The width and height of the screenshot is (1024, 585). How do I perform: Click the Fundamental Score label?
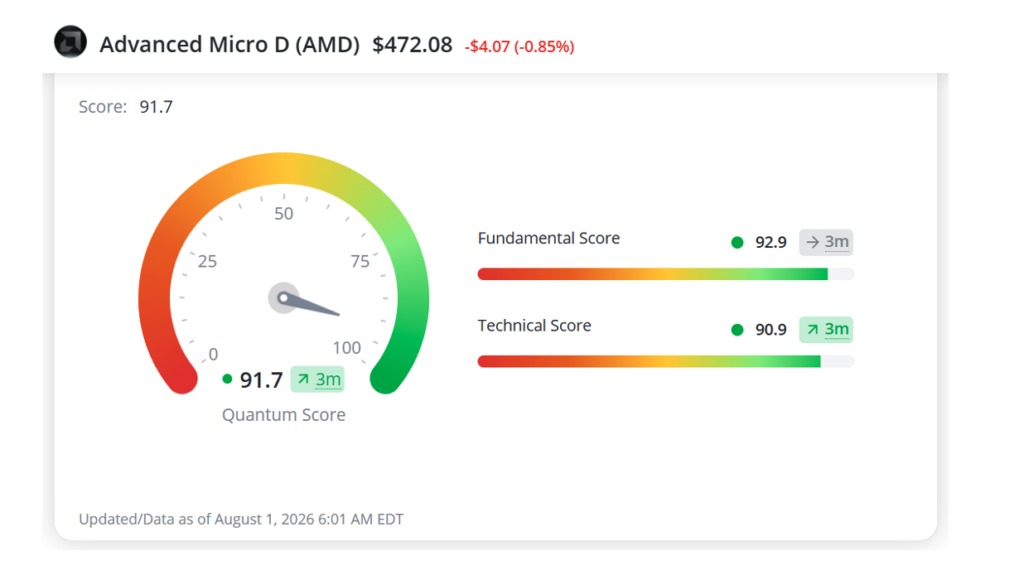coord(549,238)
